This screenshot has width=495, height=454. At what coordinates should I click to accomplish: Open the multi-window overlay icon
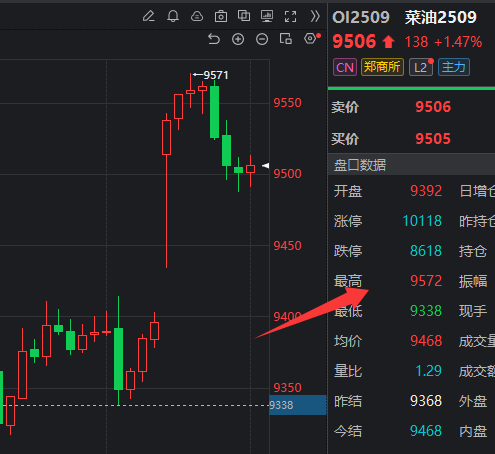[244, 16]
